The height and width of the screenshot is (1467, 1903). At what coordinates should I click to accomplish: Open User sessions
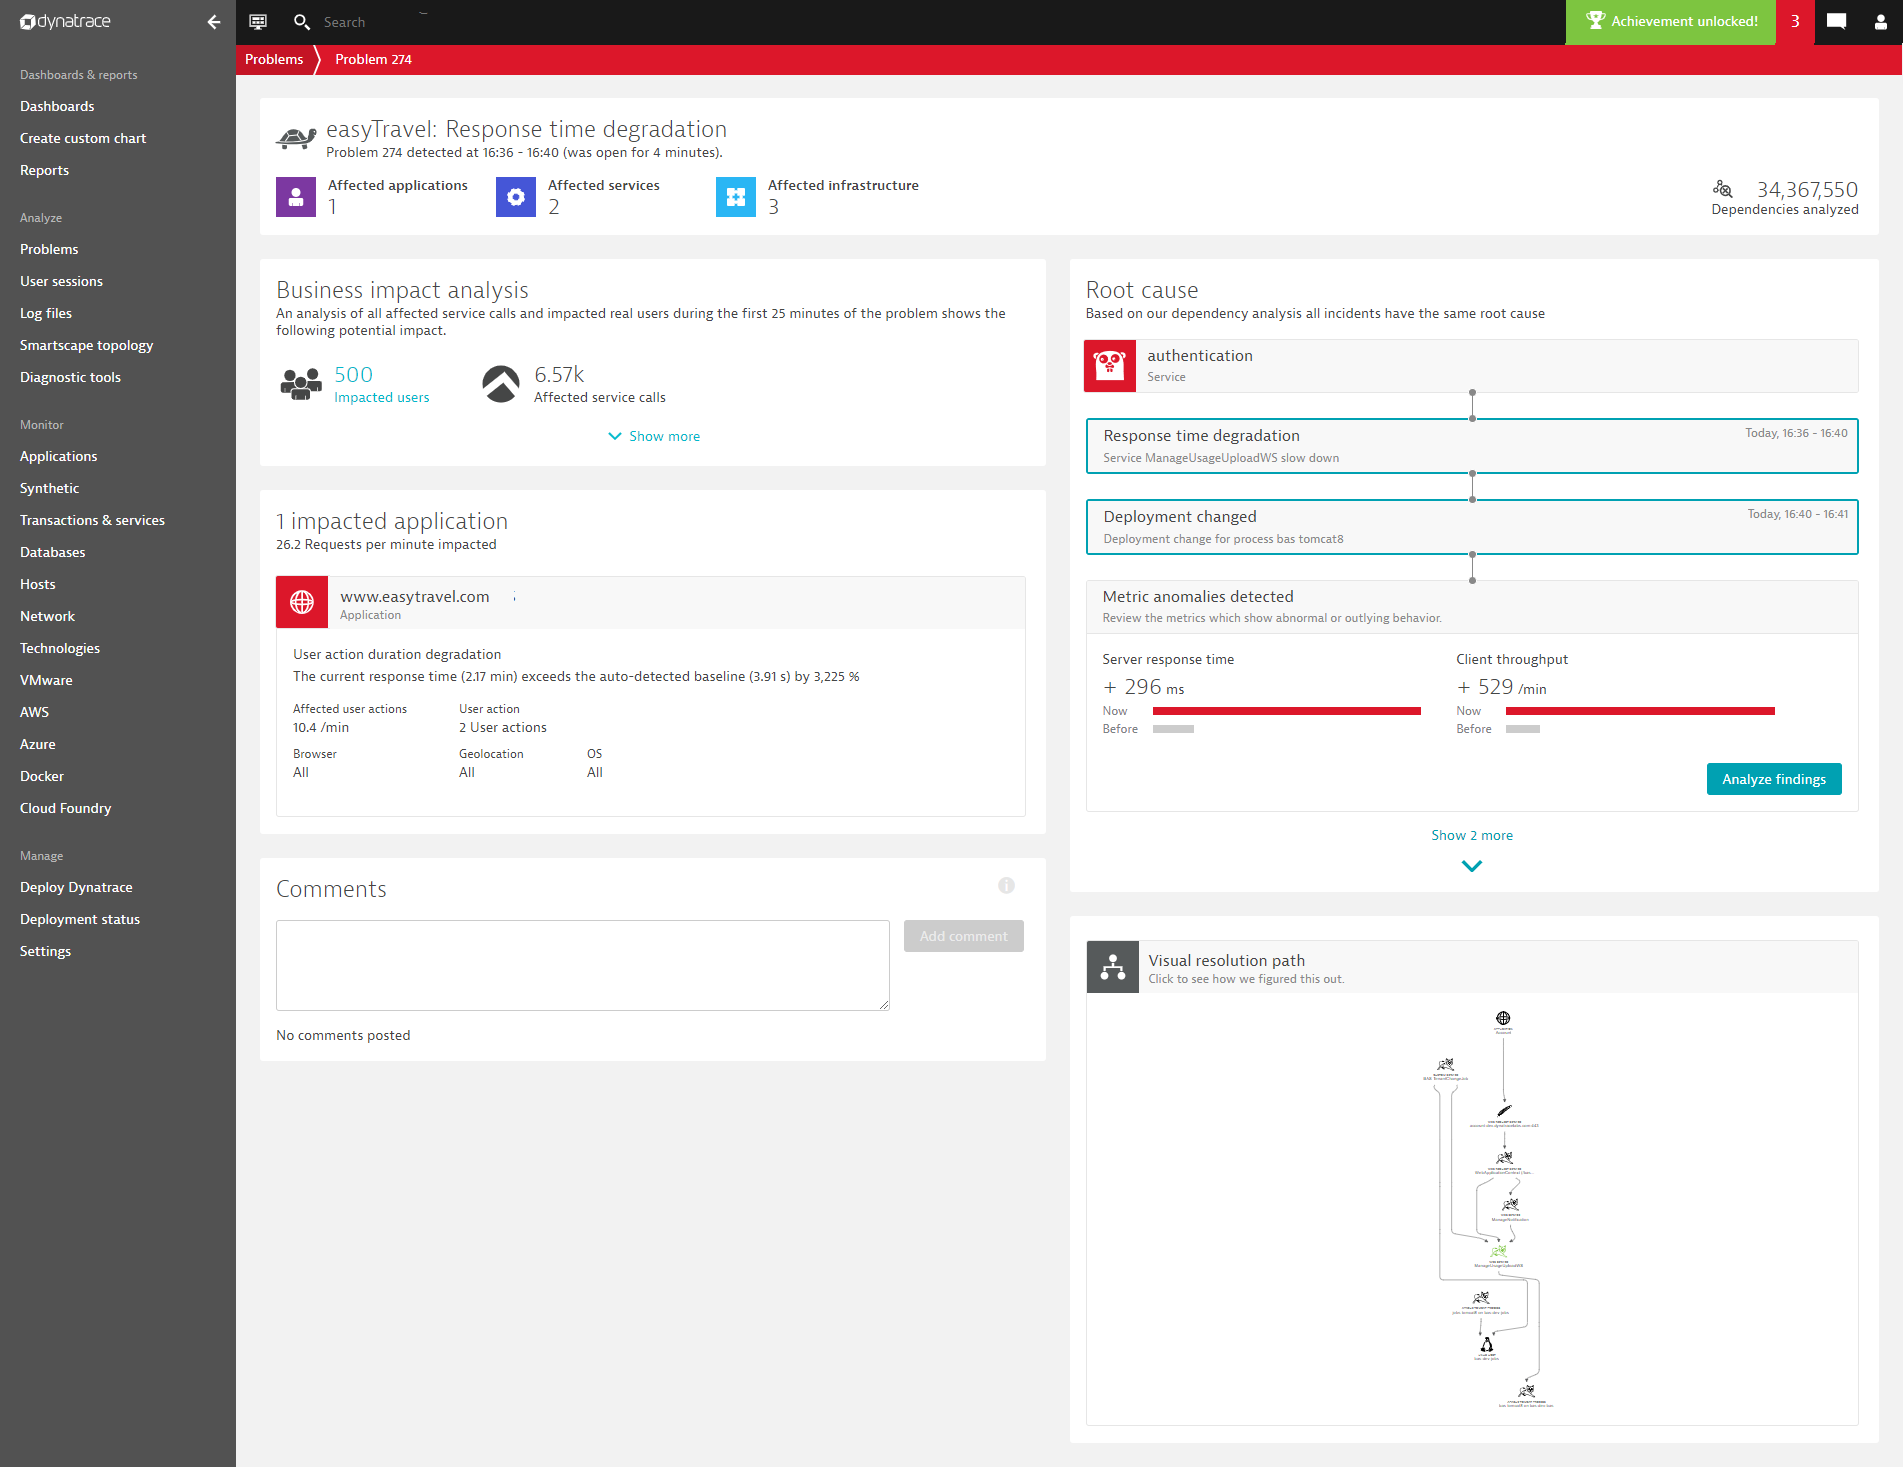[61, 281]
